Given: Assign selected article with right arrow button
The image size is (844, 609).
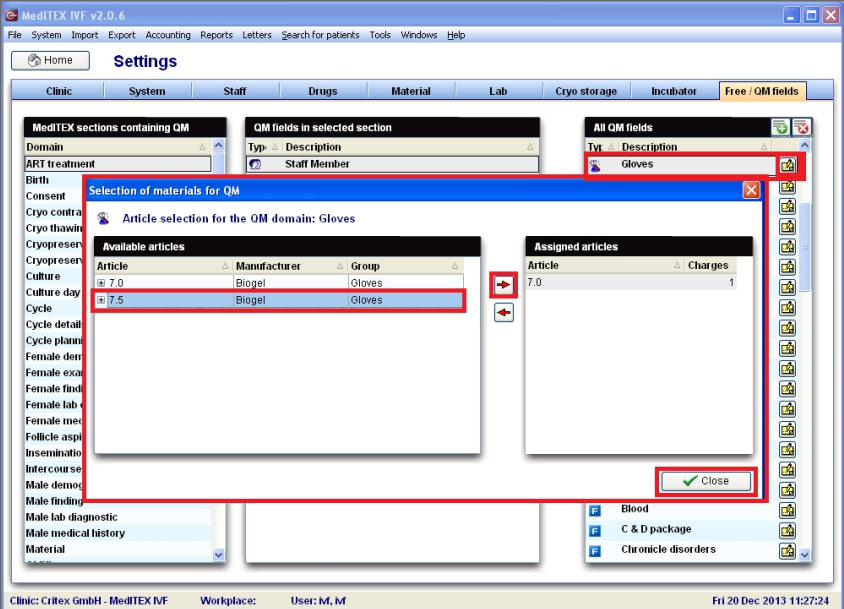Looking at the screenshot, I should [x=504, y=284].
